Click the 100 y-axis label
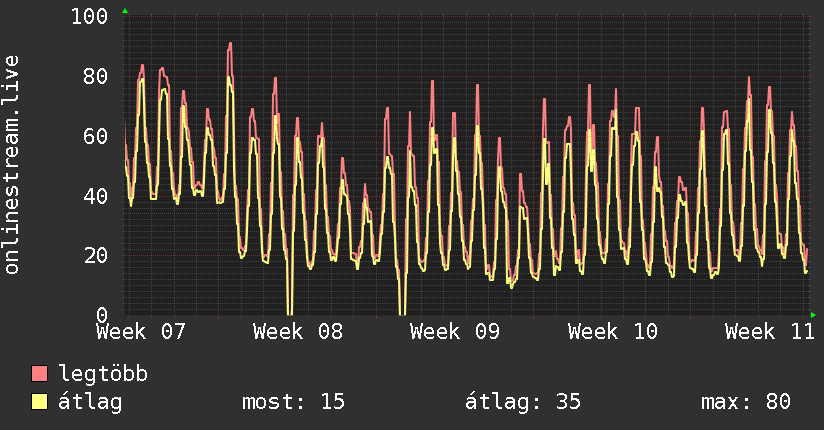 coord(89,16)
